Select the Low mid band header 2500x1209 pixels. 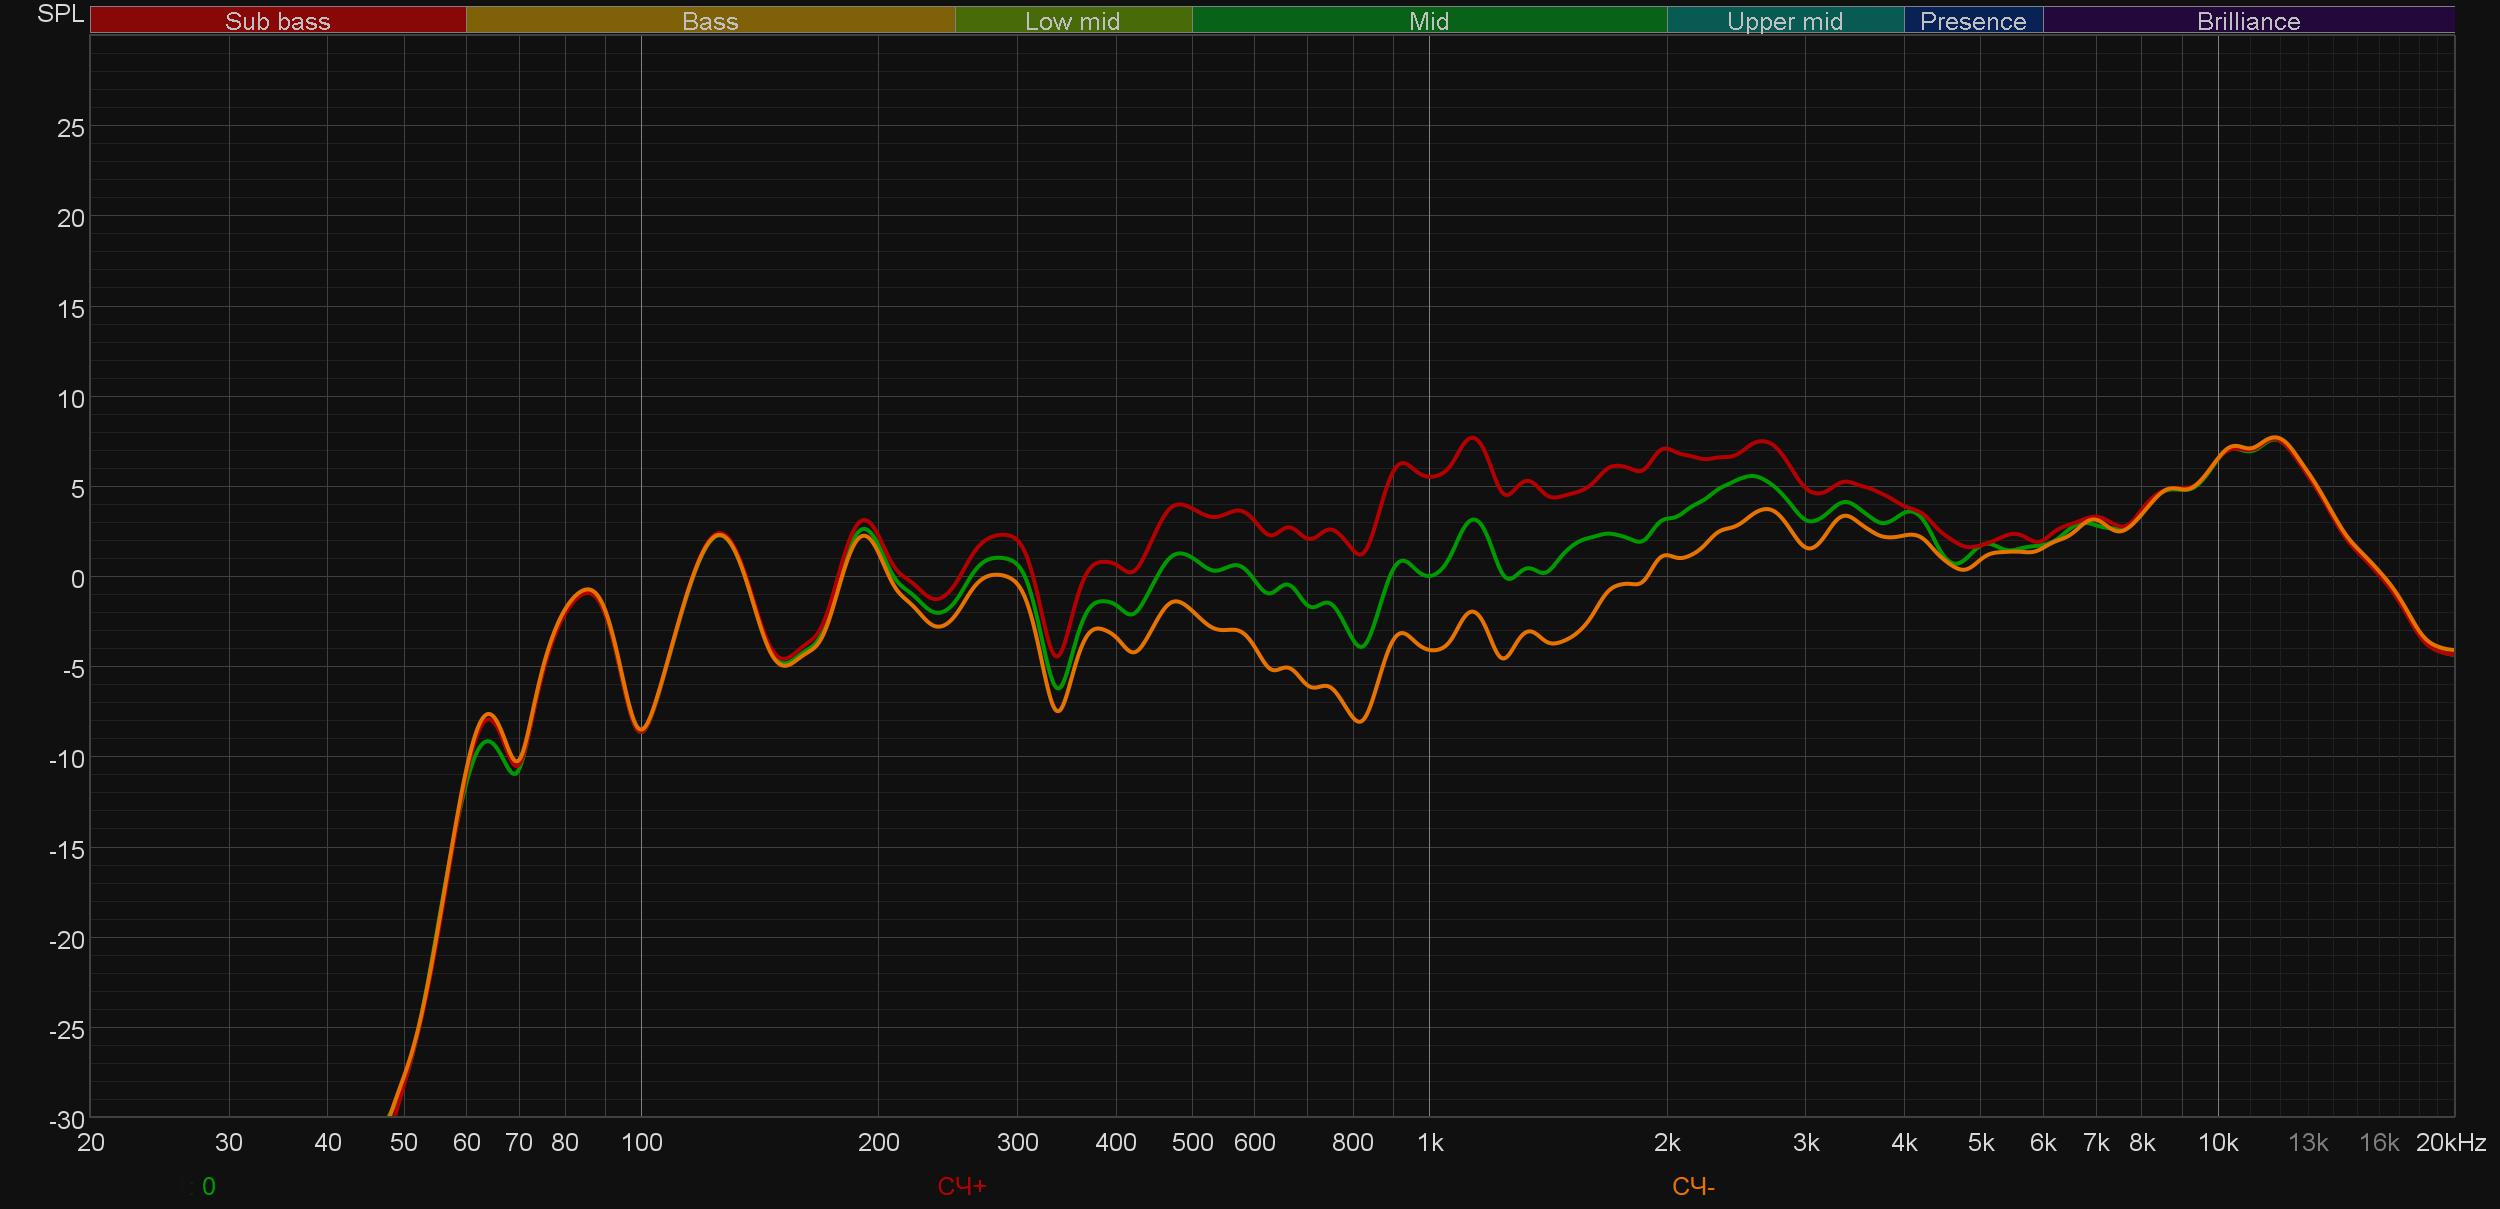pos(1072,21)
